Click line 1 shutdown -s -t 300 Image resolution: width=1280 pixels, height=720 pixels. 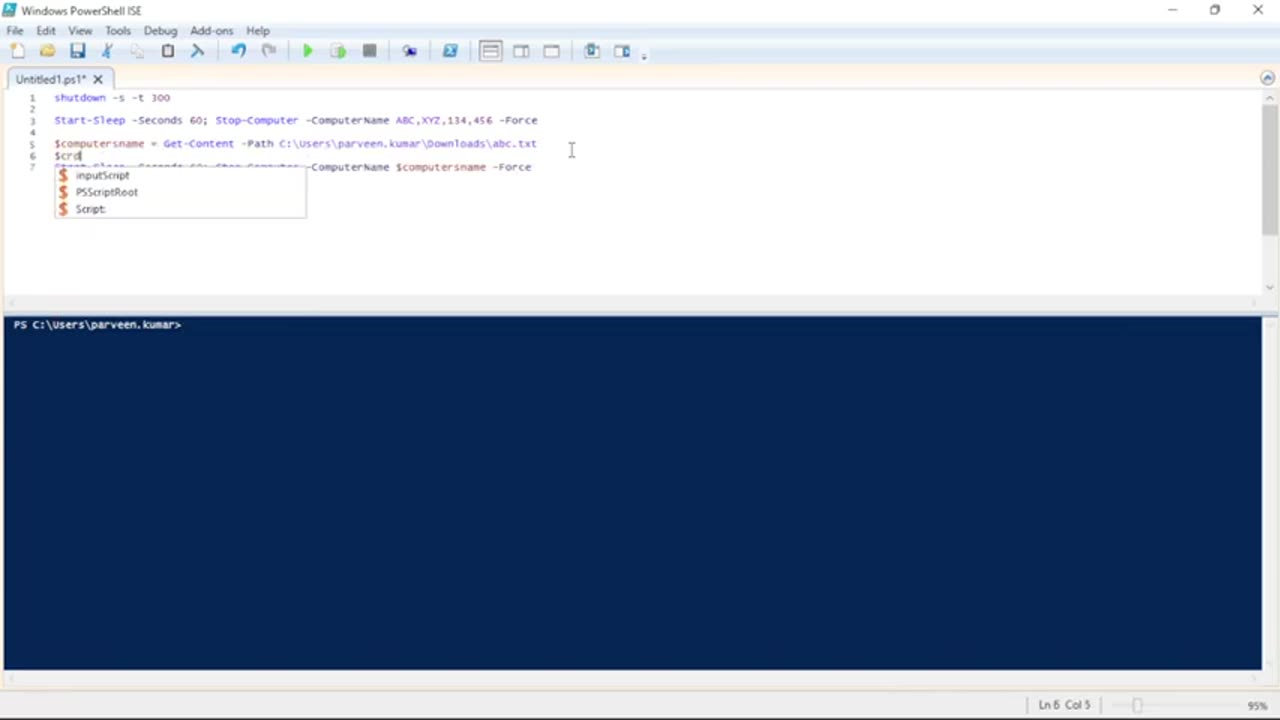pos(112,98)
